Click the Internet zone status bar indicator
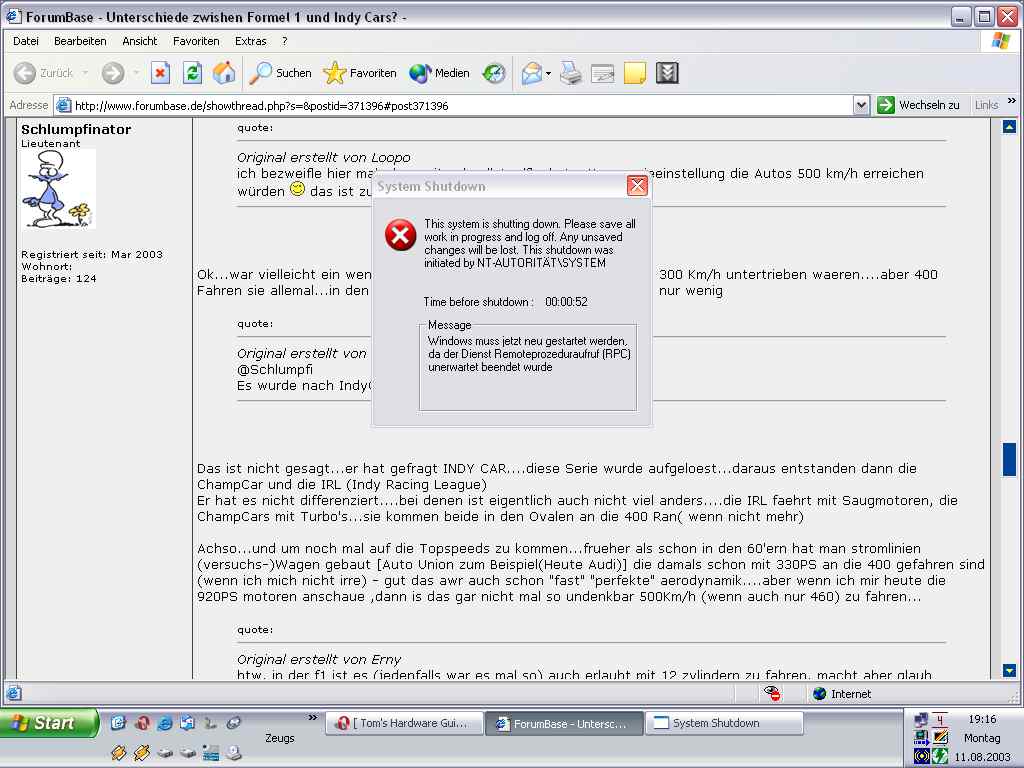Viewport: 1024px width, 768px height. coord(843,694)
